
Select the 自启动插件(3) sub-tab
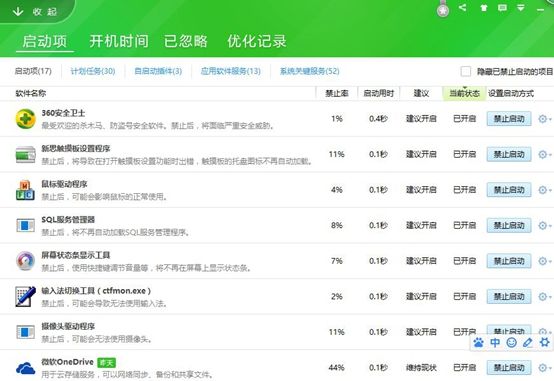(x=158, y=71)
